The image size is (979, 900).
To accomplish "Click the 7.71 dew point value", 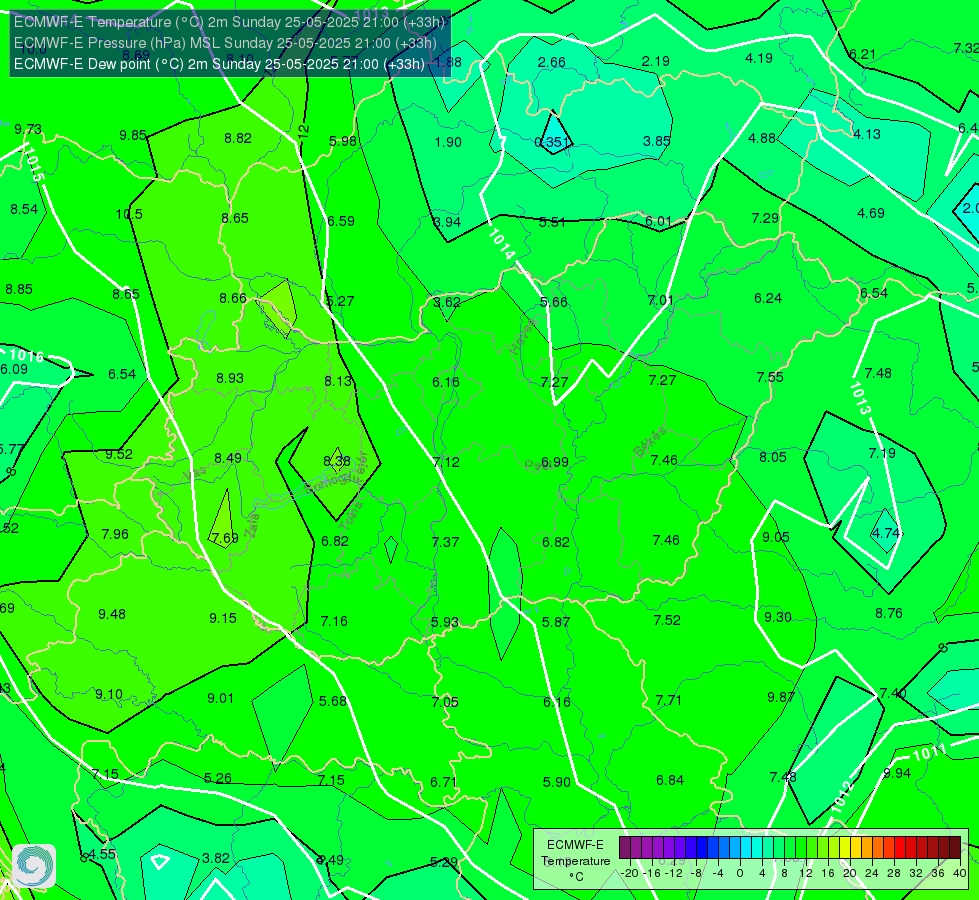I will (669, 700).
